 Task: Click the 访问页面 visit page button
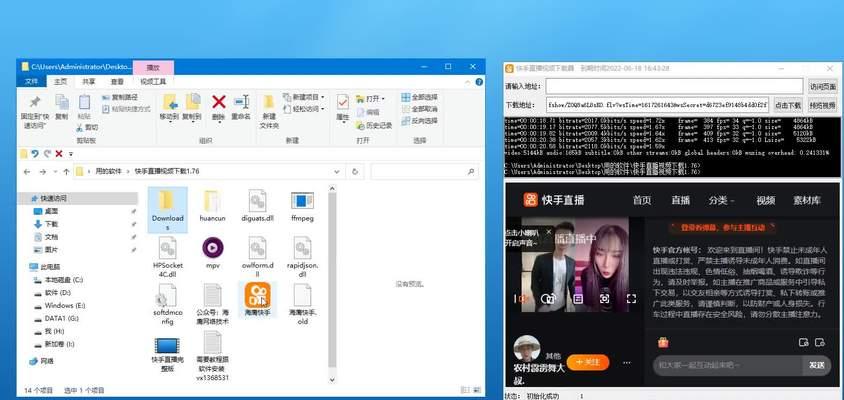pyautogui.click(x=822, y=86)
